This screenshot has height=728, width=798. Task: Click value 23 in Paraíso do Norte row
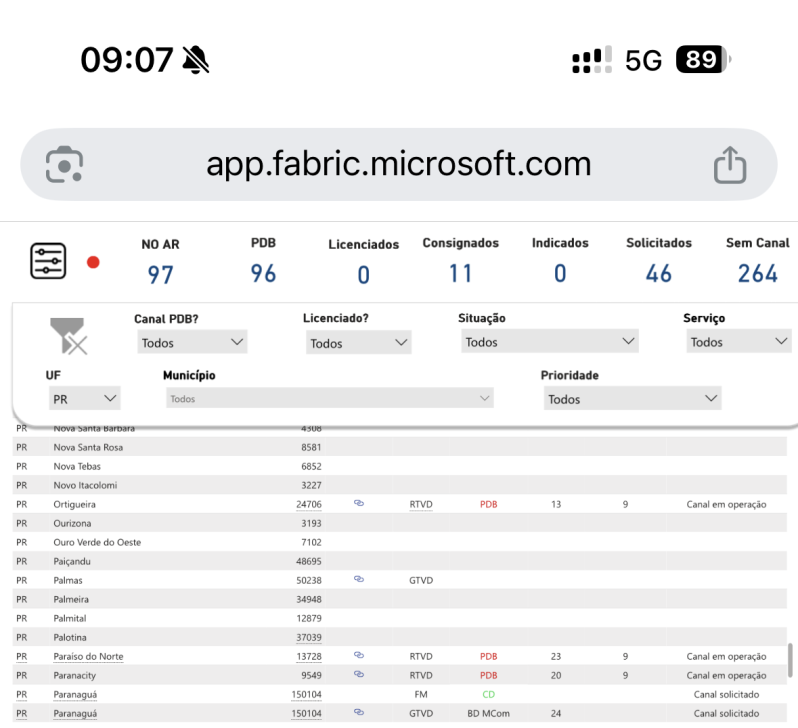coord(556,656)
